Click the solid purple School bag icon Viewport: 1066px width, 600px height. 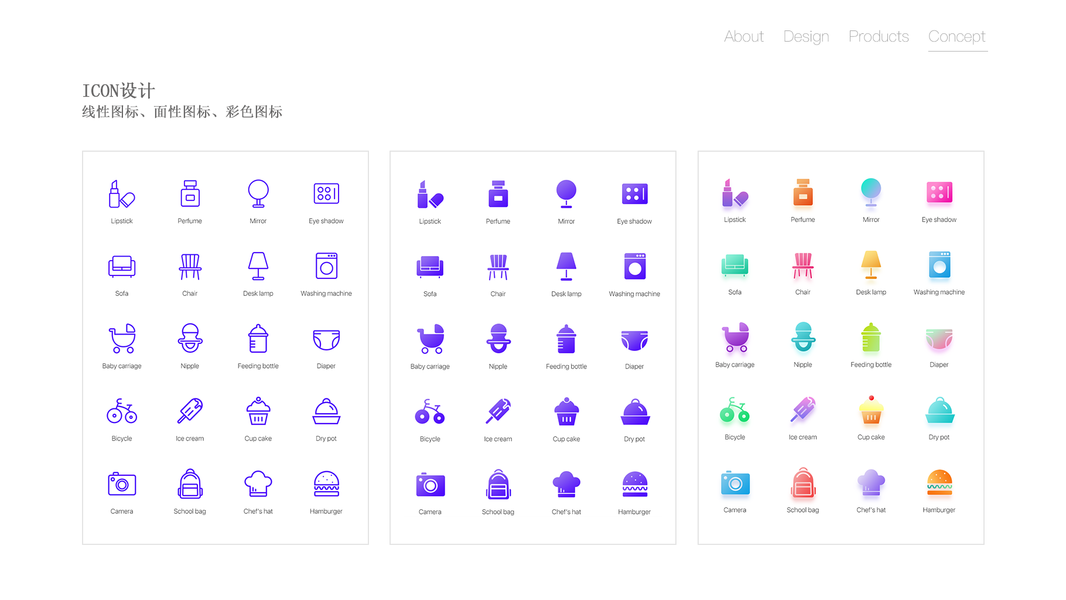click(498, 484)
